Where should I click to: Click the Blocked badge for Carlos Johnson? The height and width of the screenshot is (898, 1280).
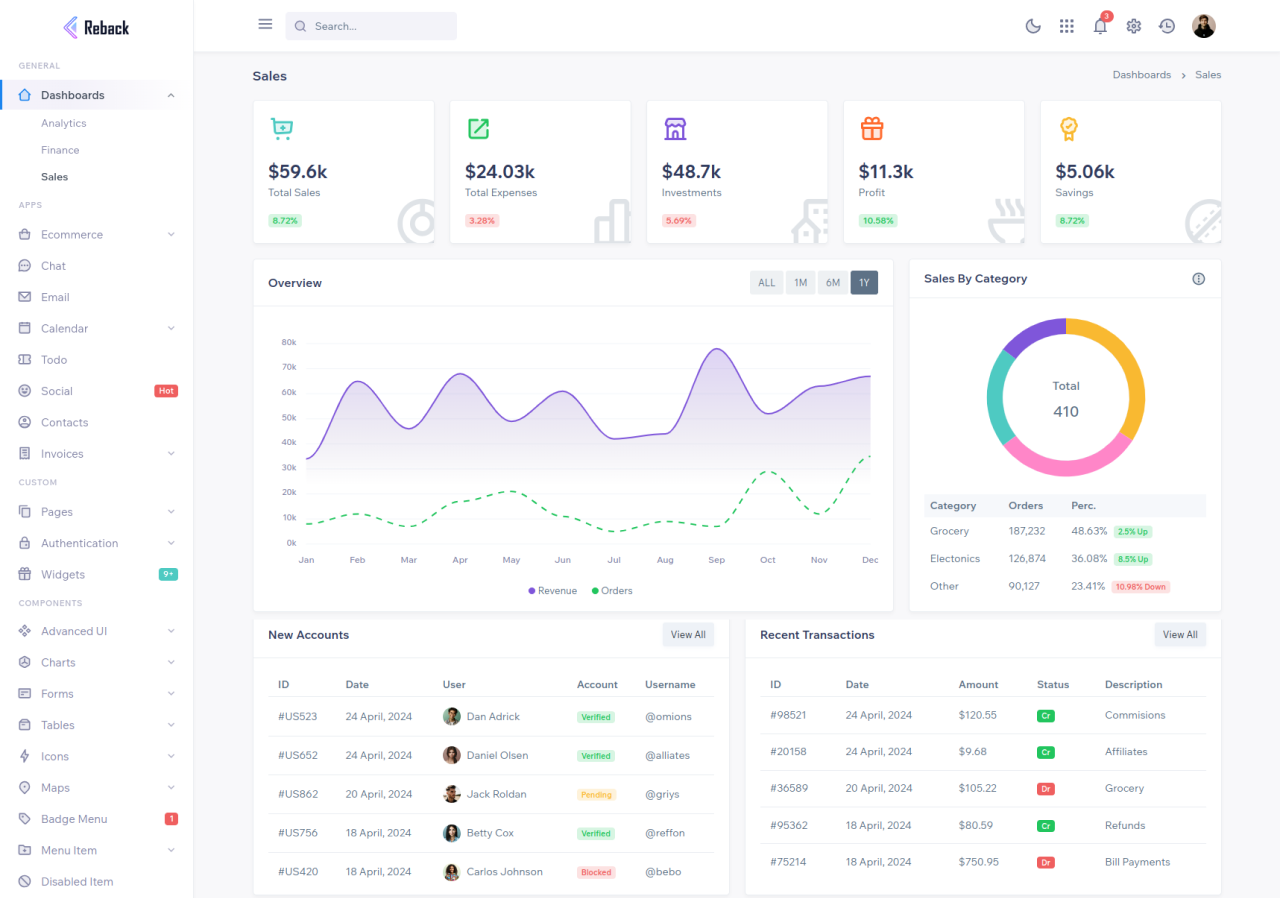(x=596, y=872)
